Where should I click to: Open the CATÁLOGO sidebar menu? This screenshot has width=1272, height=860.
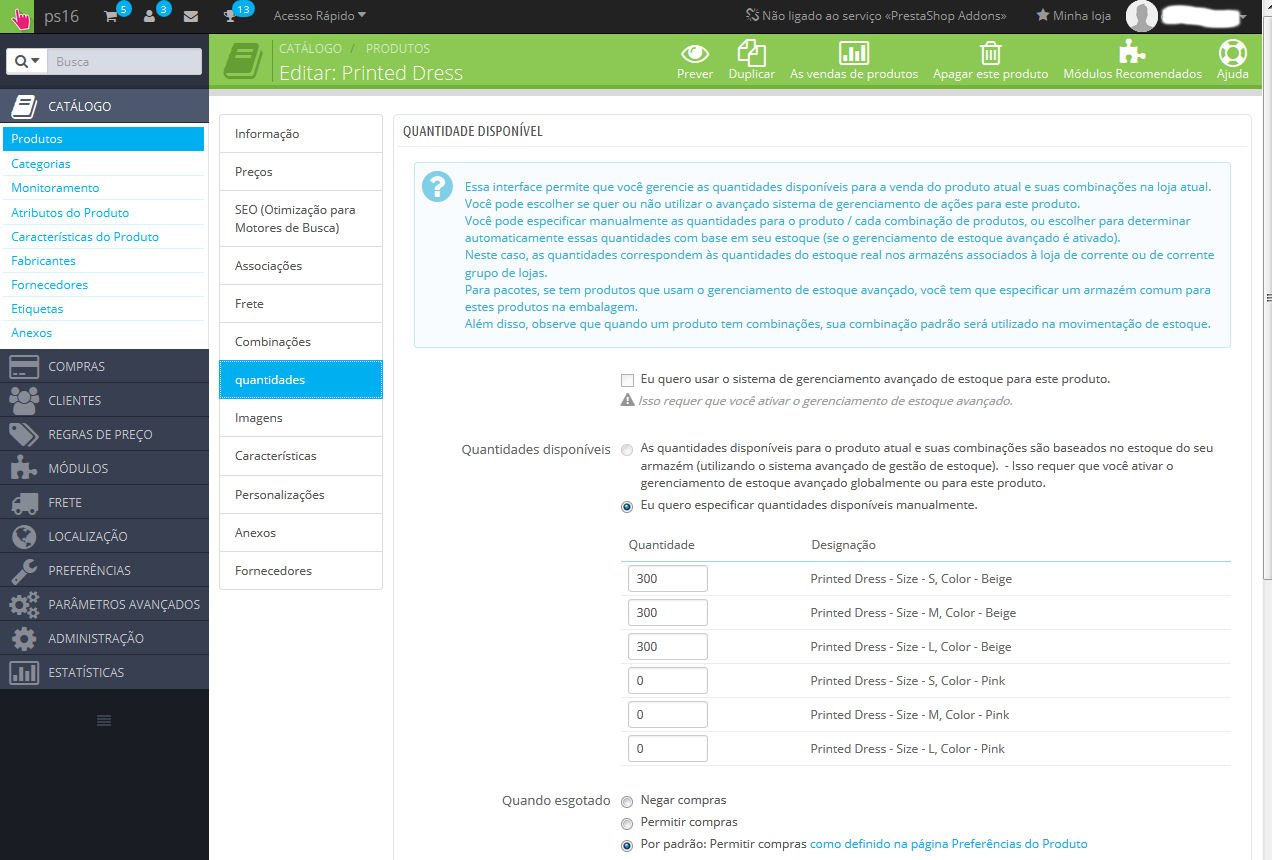pos(104,106)
